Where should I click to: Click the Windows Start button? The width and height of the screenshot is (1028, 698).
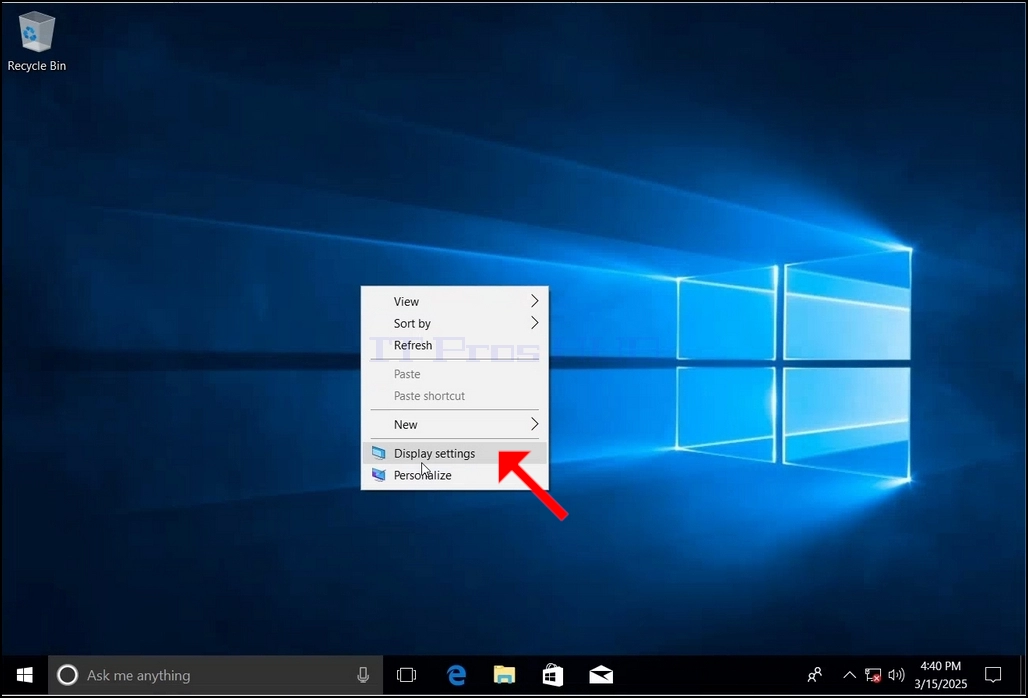click(24, 675)
